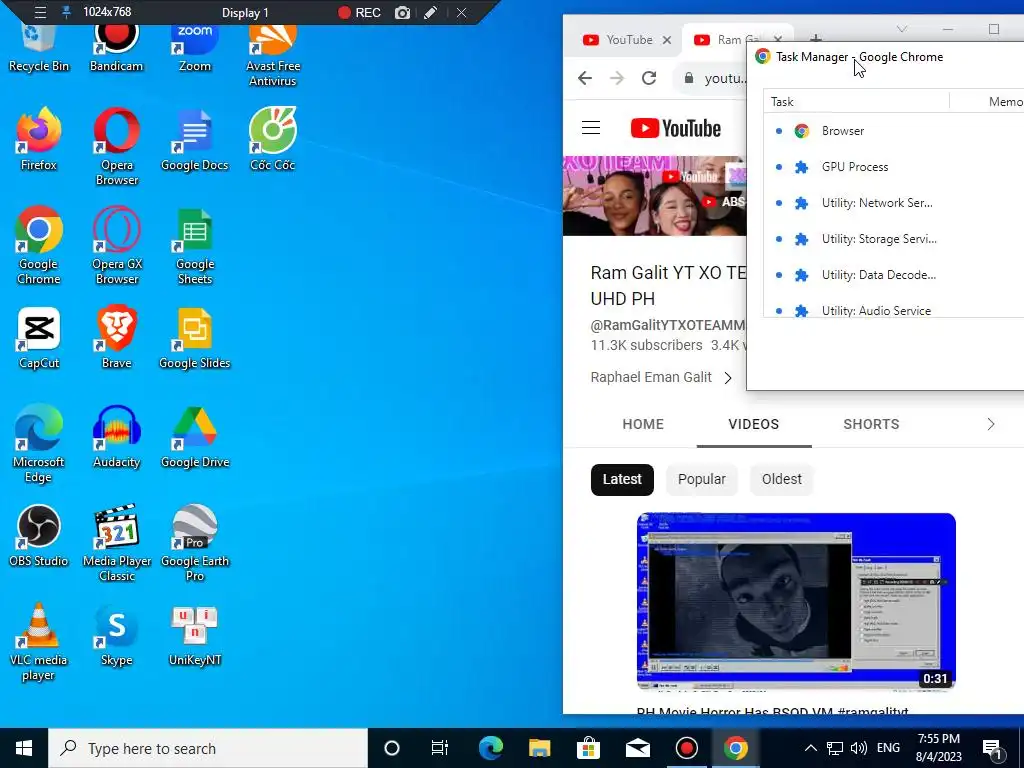1024x768 pixels.
Task: Switch to the SHORTS channel tab
Action: 871,424
